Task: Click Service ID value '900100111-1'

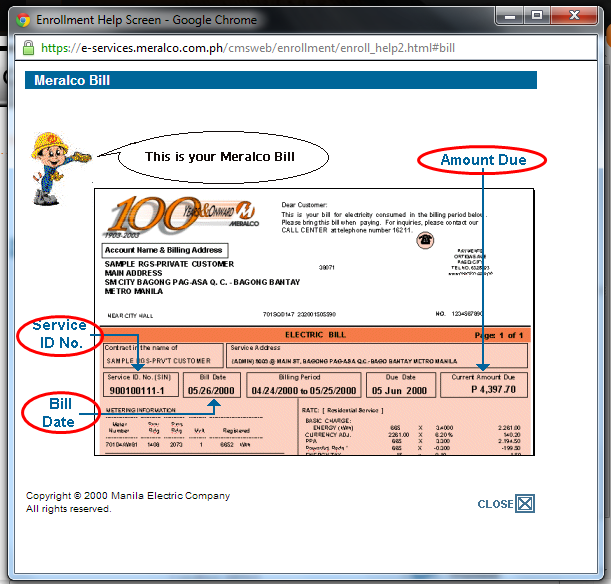Action: coord(137,390)
